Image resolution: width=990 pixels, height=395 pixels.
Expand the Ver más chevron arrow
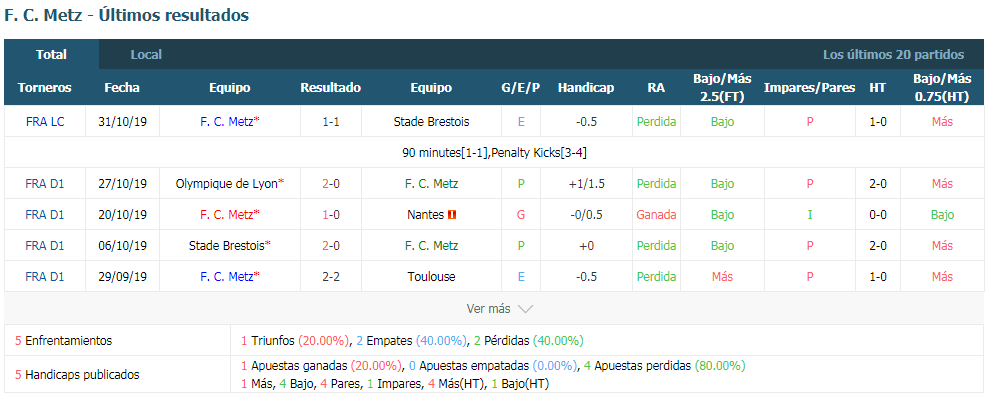(x=525, y=309)
